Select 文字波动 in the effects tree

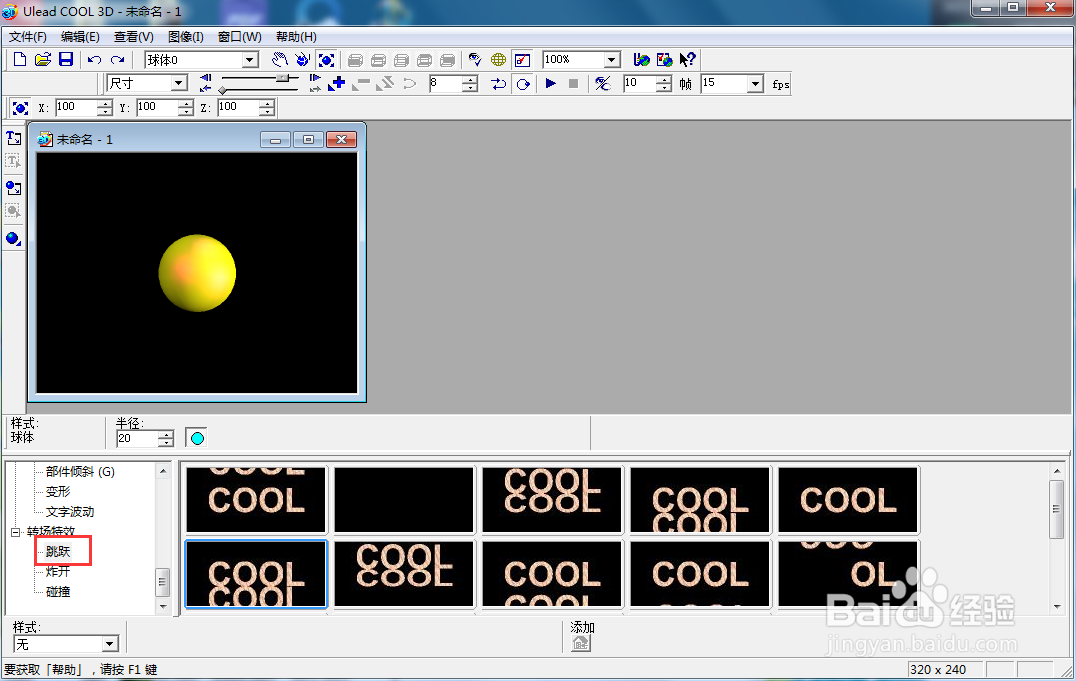(x=70, y=511)
